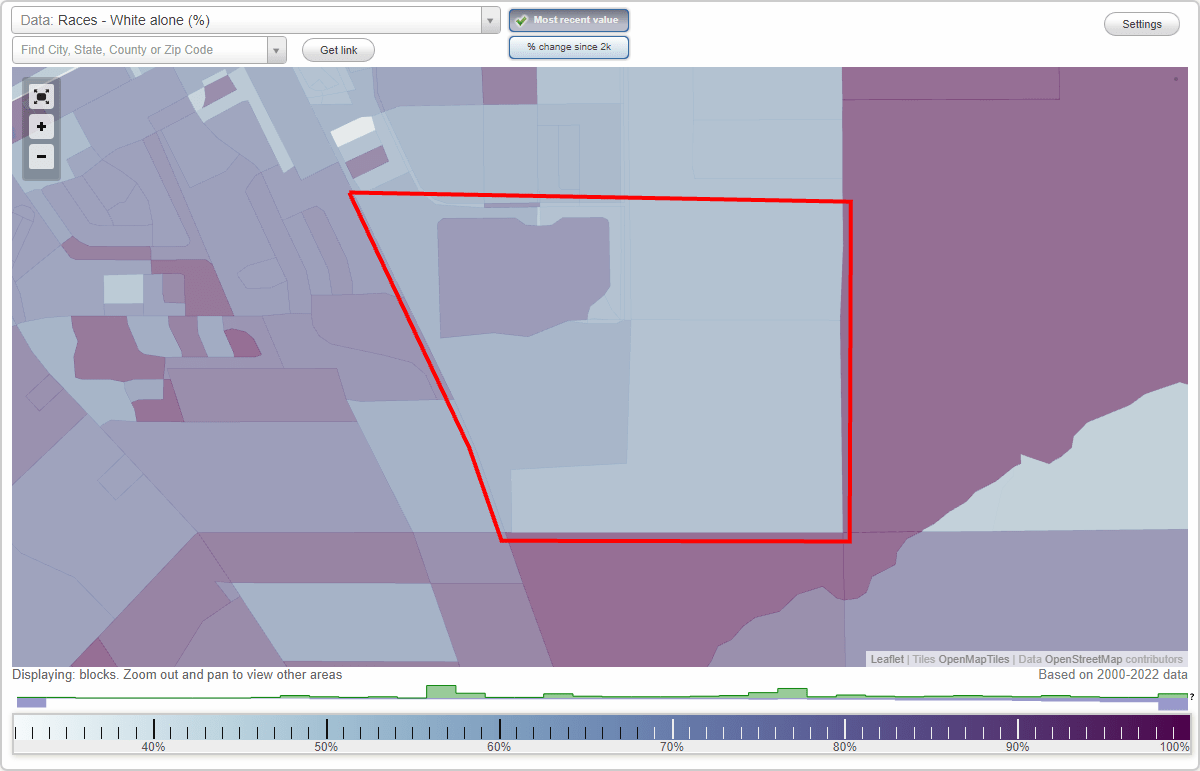Click the Find City, State, County or Zip Code field
This screenshot has height=771, width=1200.
pos(140,50)
